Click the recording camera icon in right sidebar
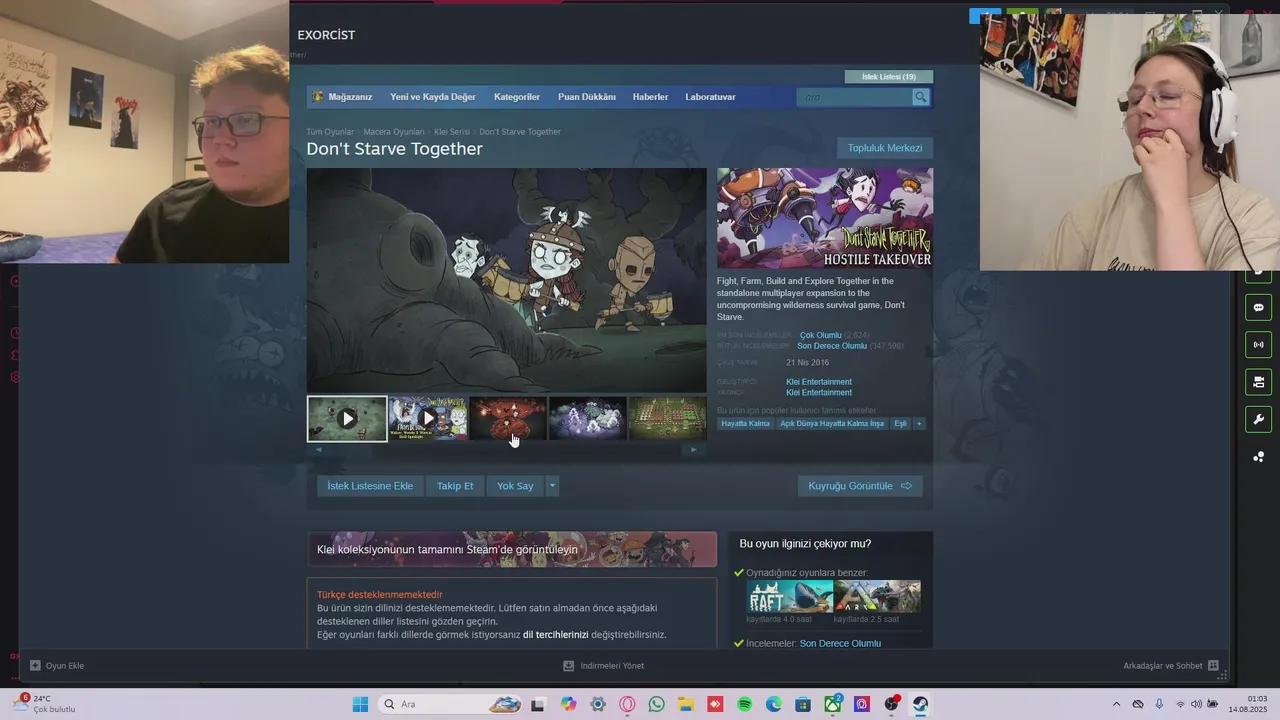Image resolution: width=1280 pixels, height=720 pixels. (x=1258, y=382)
